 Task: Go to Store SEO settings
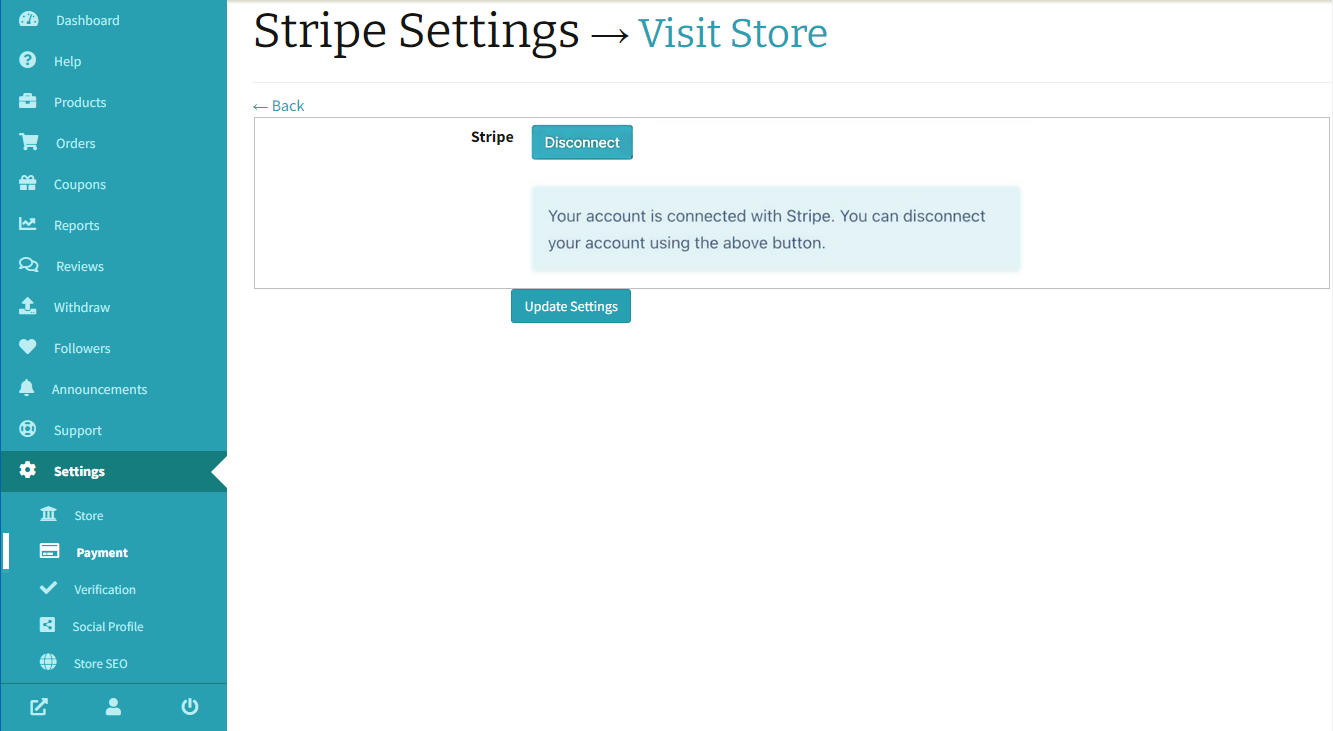pos(100,664)
